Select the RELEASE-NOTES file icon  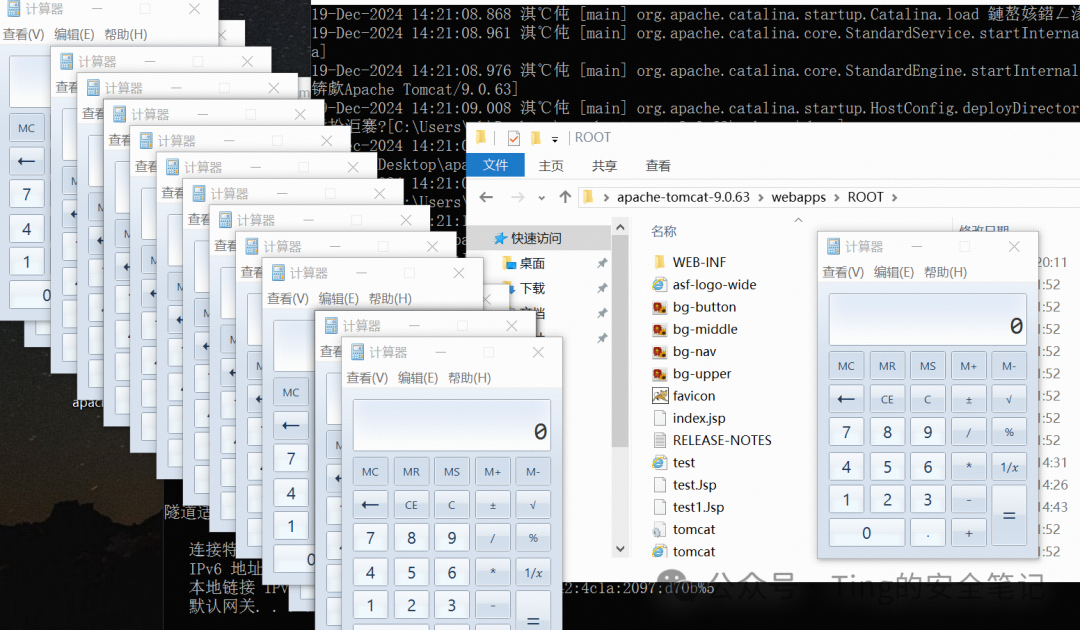point(660,440)
